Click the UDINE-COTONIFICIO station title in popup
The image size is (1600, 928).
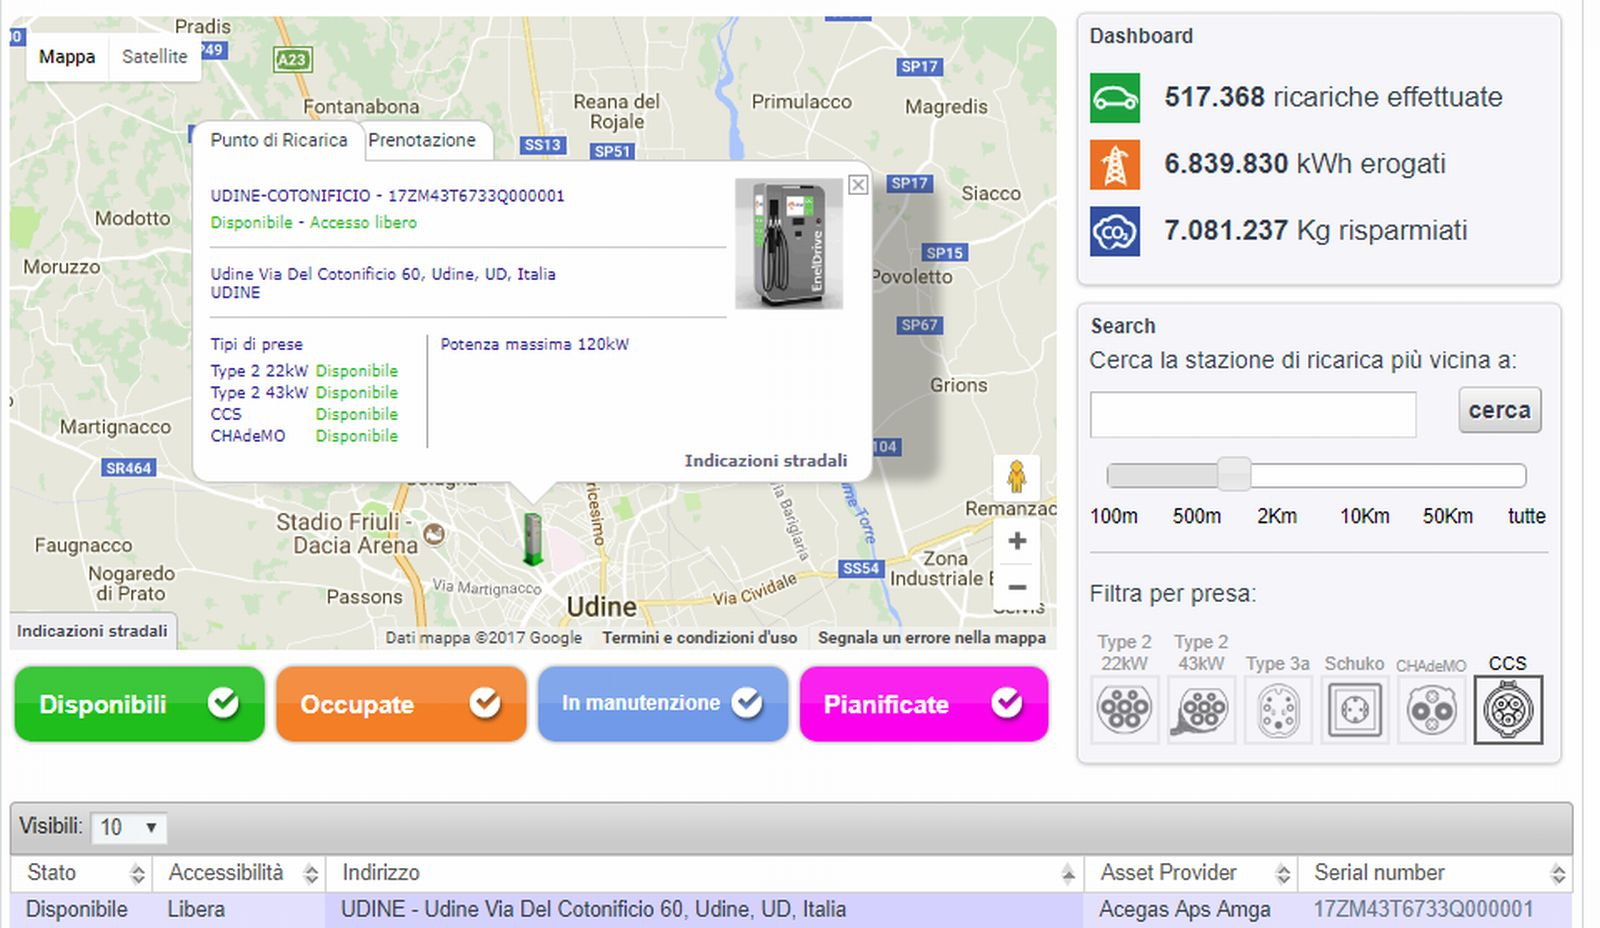387,196
